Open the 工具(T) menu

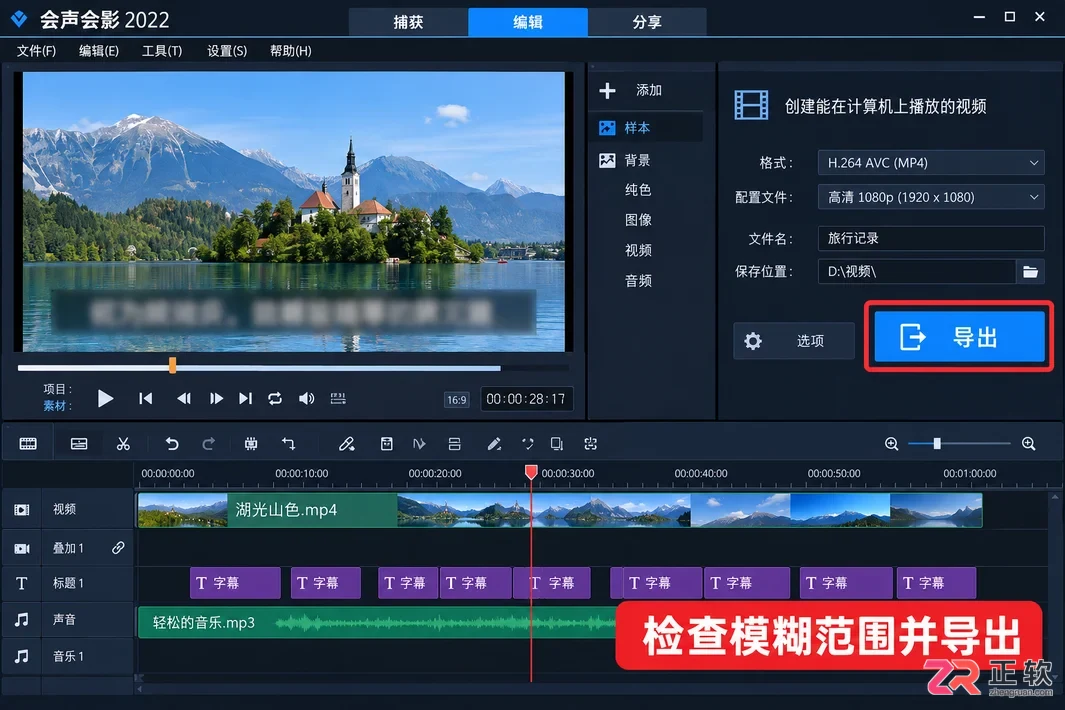click(162, 51)
